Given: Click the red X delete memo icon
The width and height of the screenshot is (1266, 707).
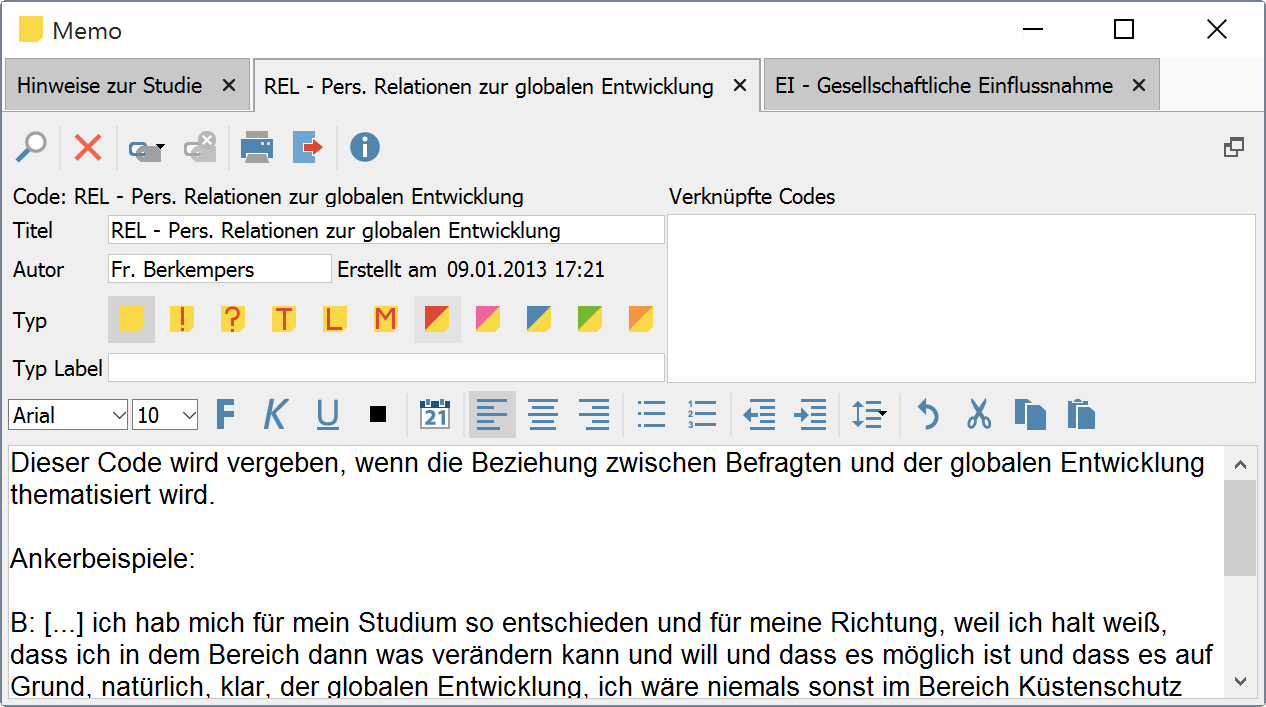Looking at the screenshot, I should [x=88, y=147].
